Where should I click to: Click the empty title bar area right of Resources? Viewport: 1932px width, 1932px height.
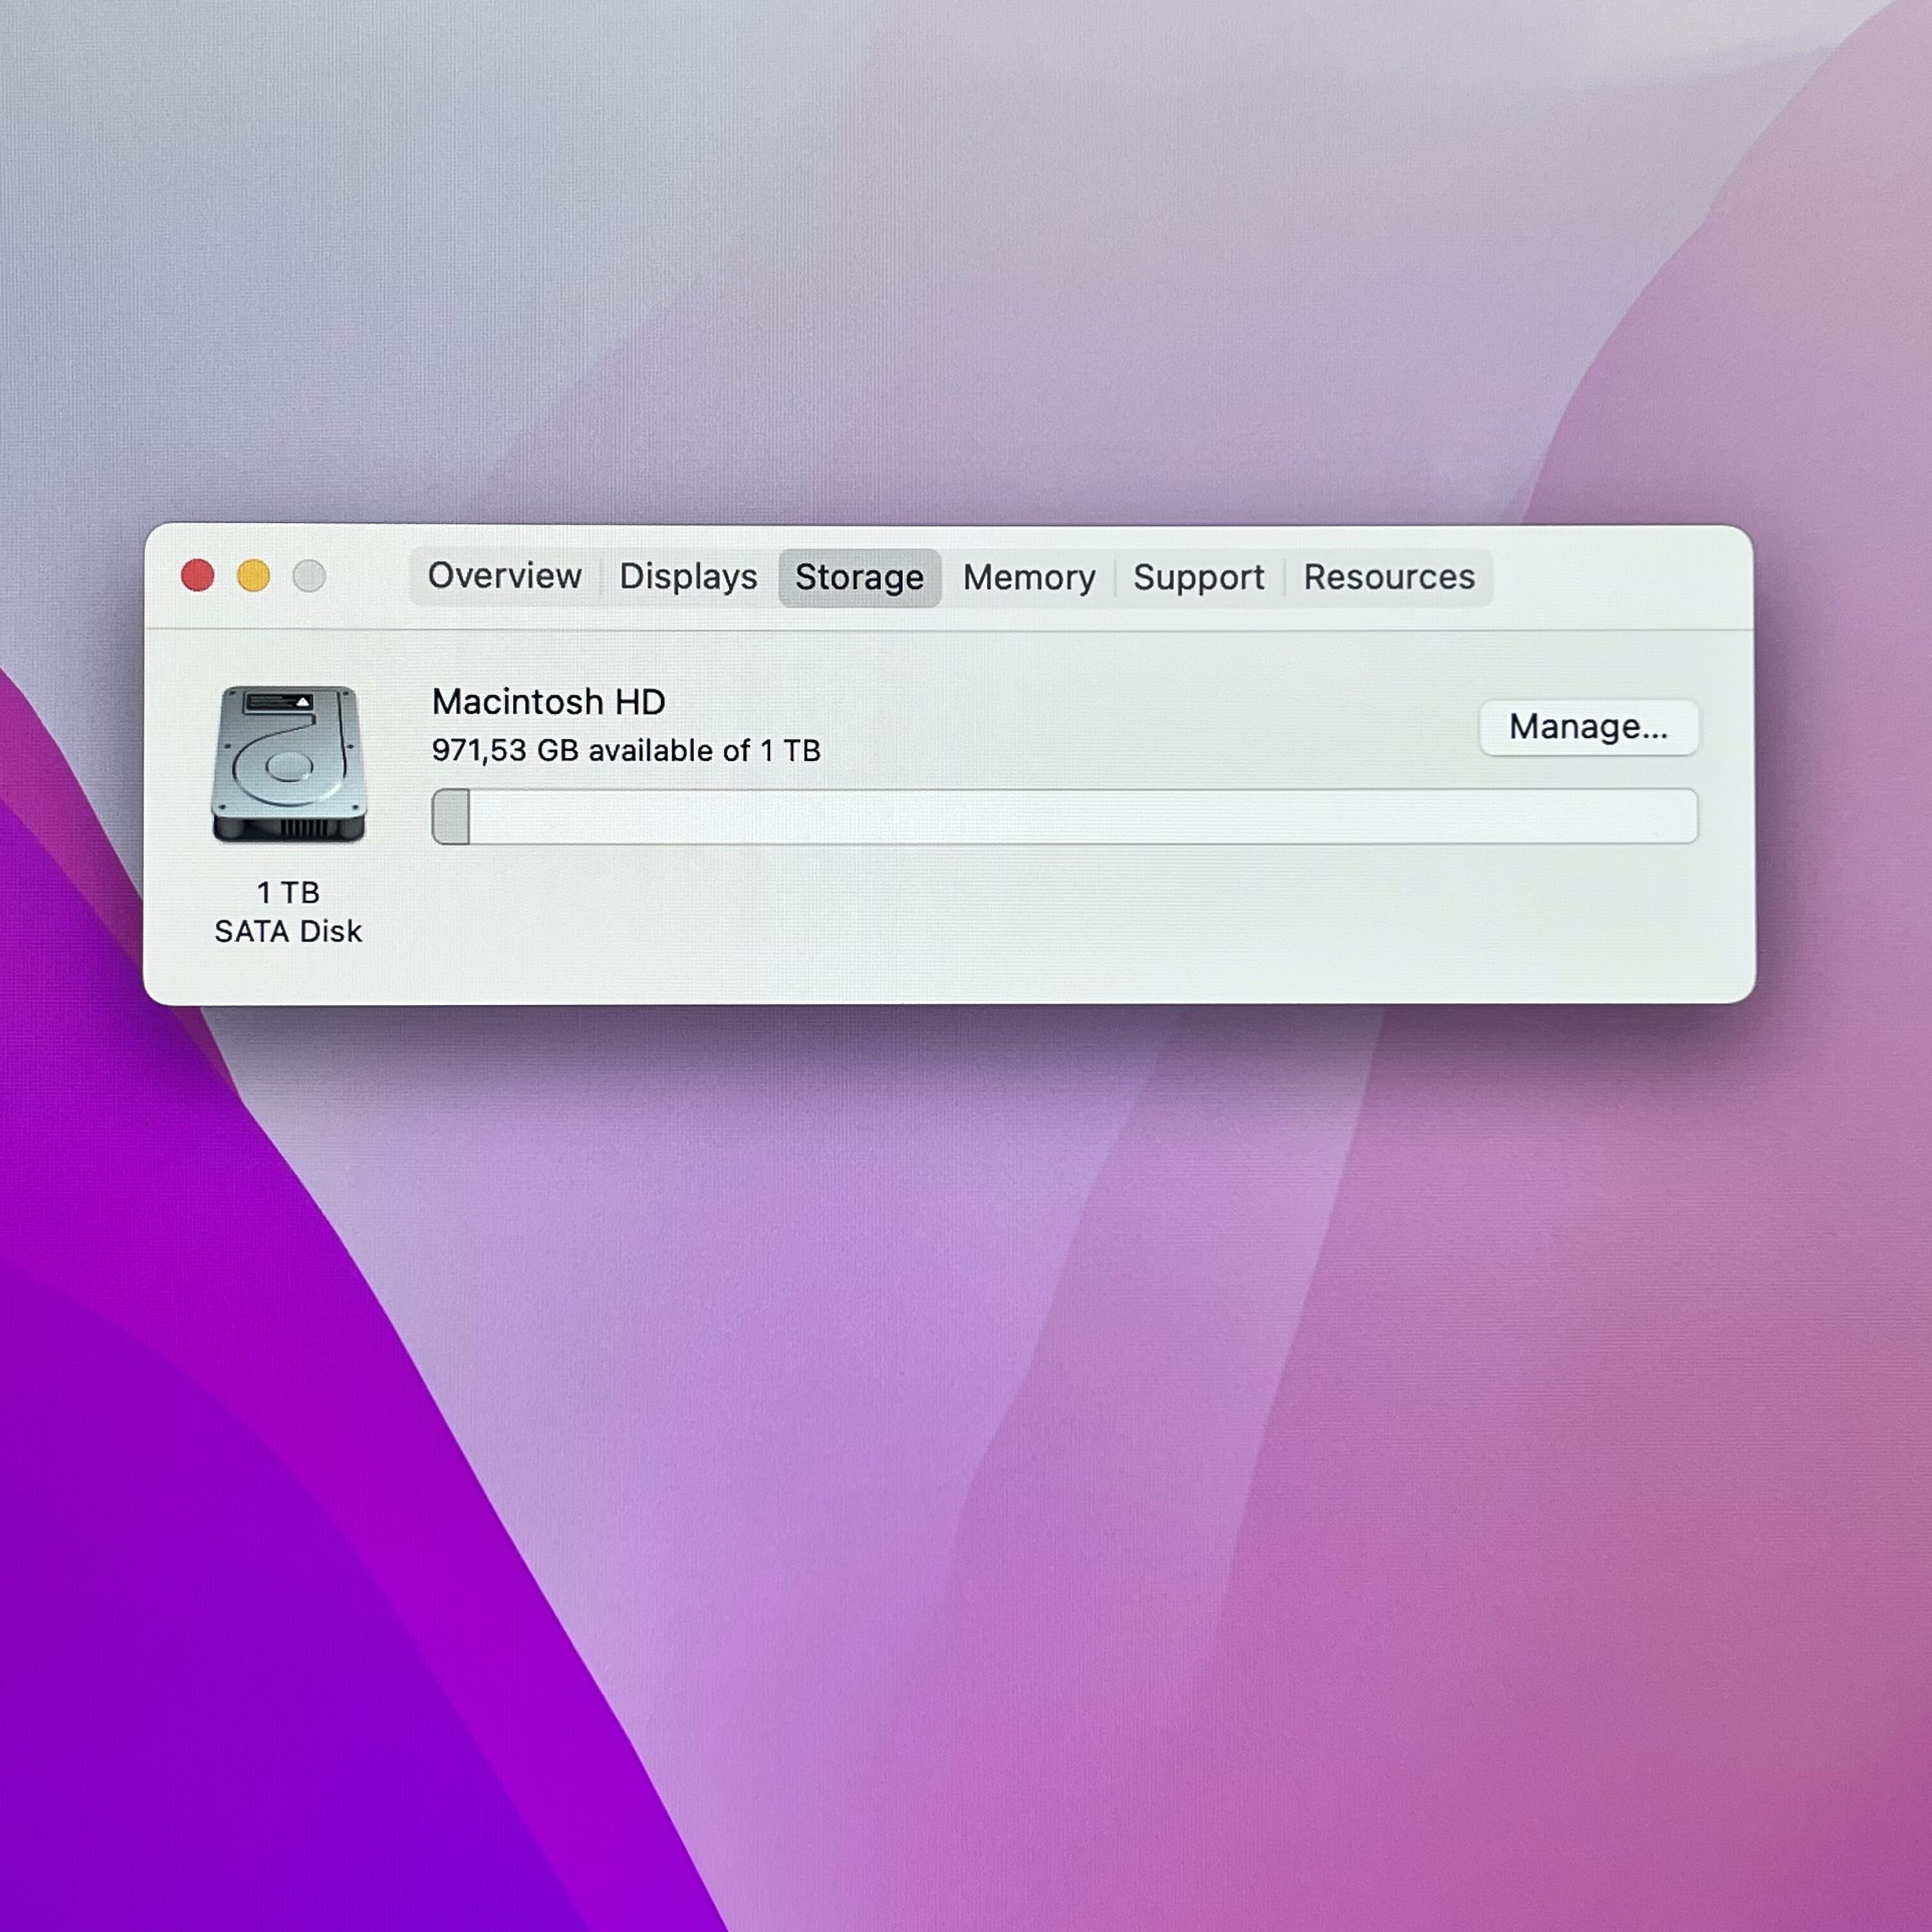1620,578
